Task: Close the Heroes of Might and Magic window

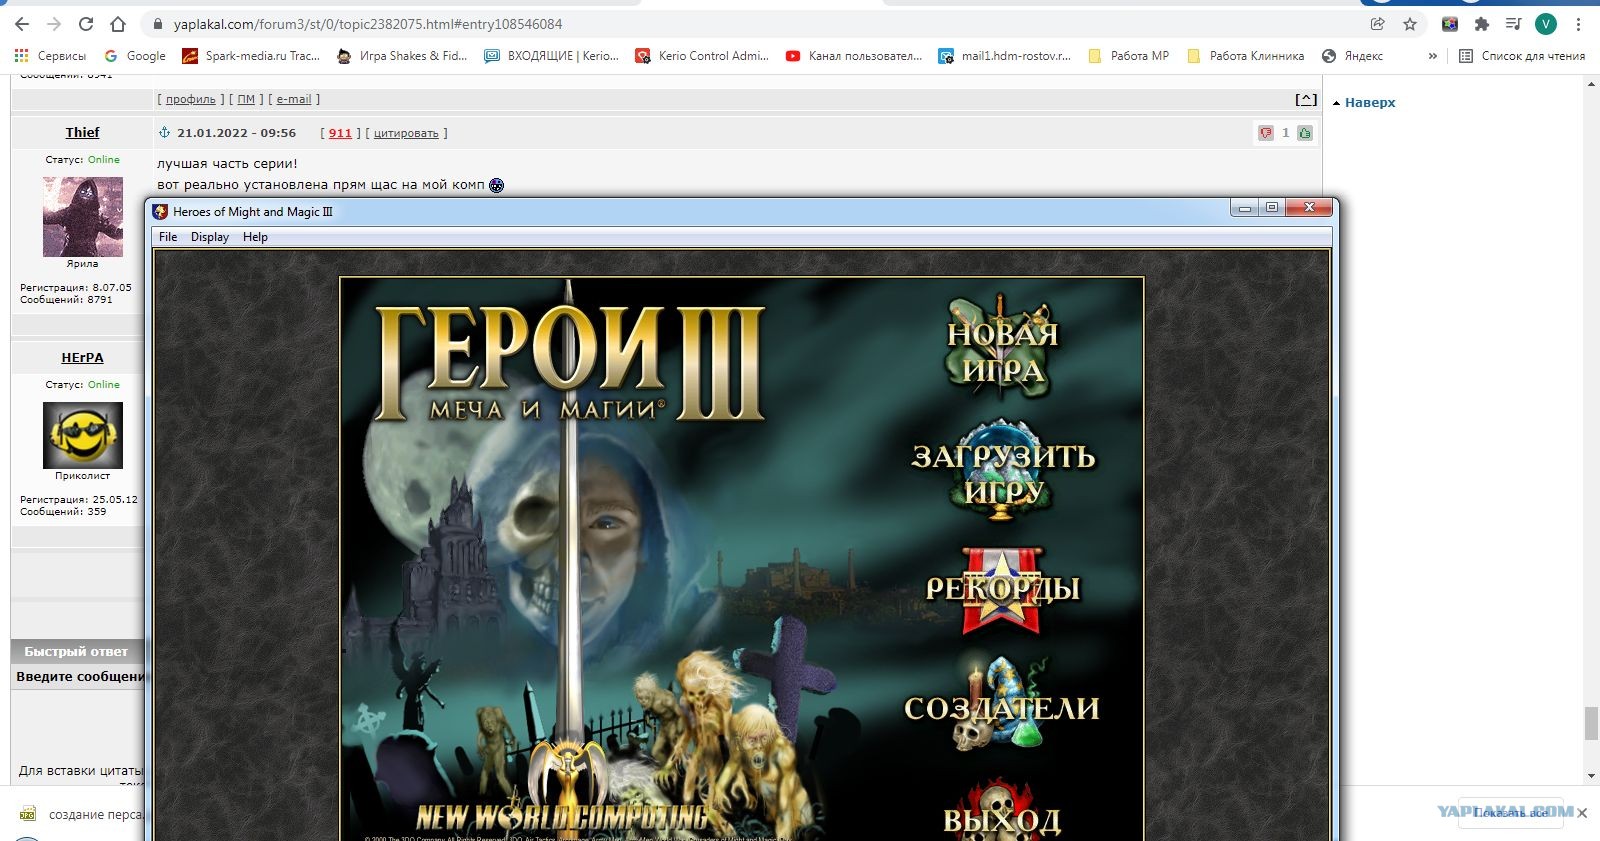Action: click(x=1309, y=208)
